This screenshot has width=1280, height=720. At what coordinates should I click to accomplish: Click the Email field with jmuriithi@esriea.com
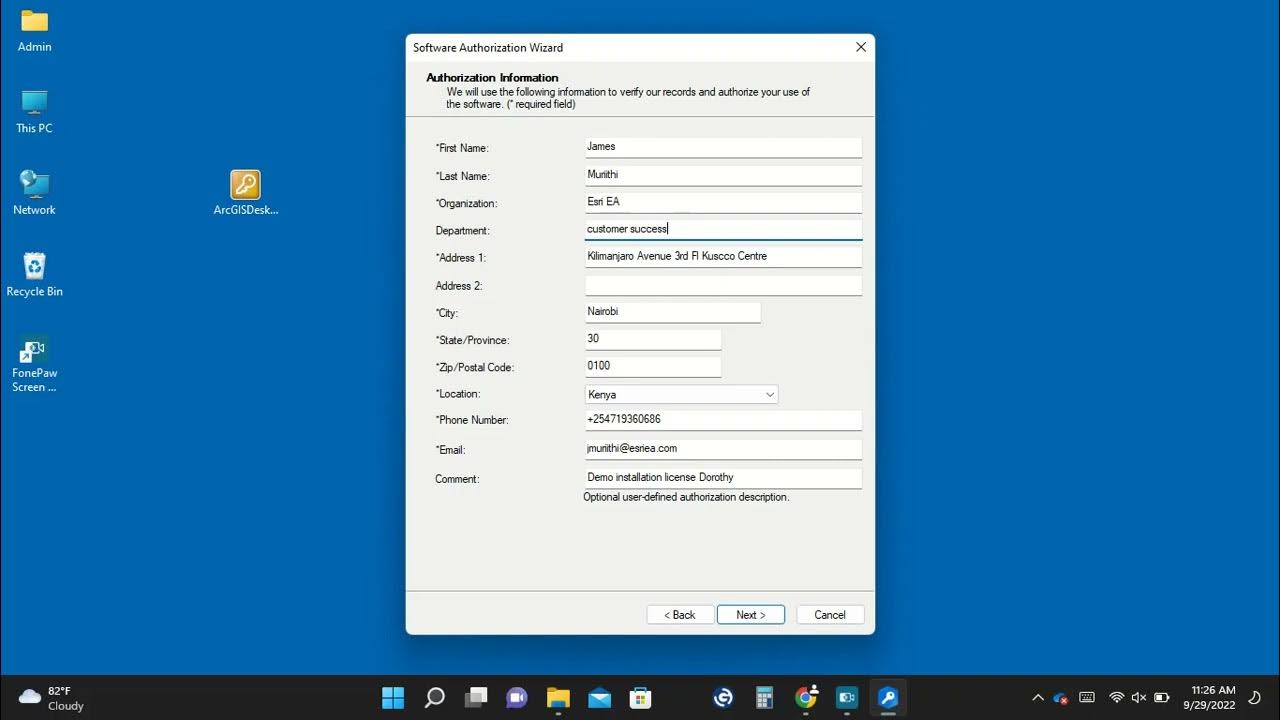click(x=723, y=449)
